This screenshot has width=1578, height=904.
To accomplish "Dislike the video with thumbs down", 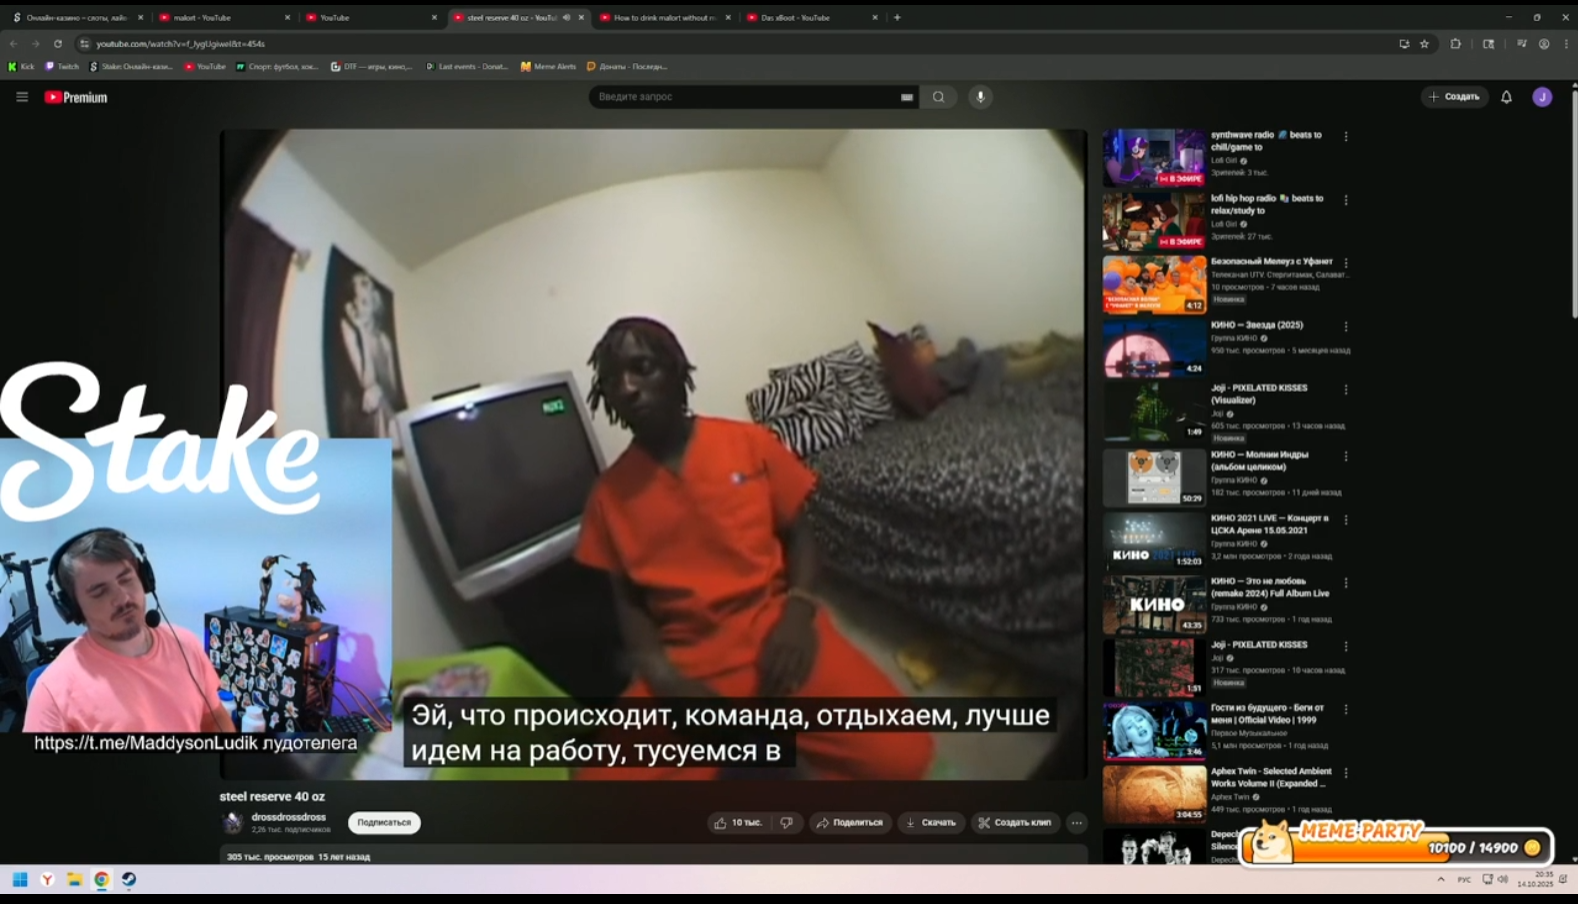I will click(x=787, y=823).
